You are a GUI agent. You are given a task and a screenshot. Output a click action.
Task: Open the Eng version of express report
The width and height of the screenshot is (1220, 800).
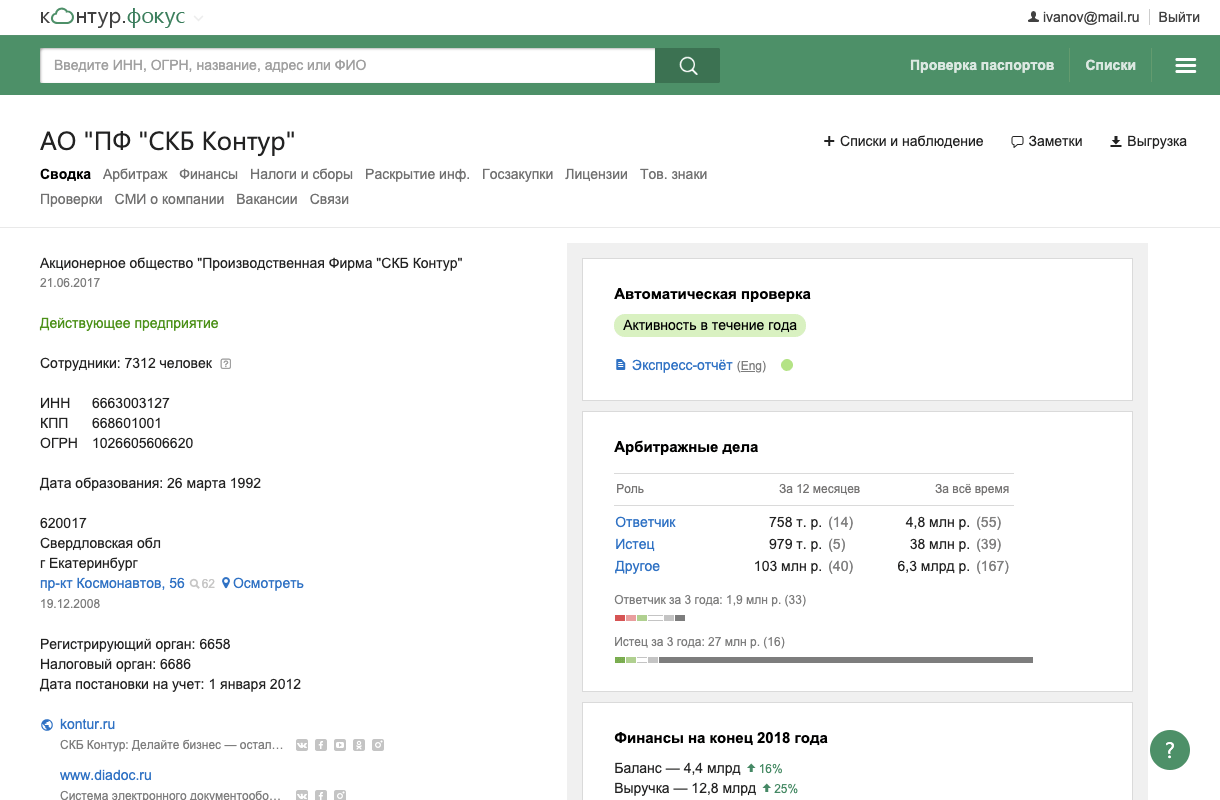click(x=751, y=366)
